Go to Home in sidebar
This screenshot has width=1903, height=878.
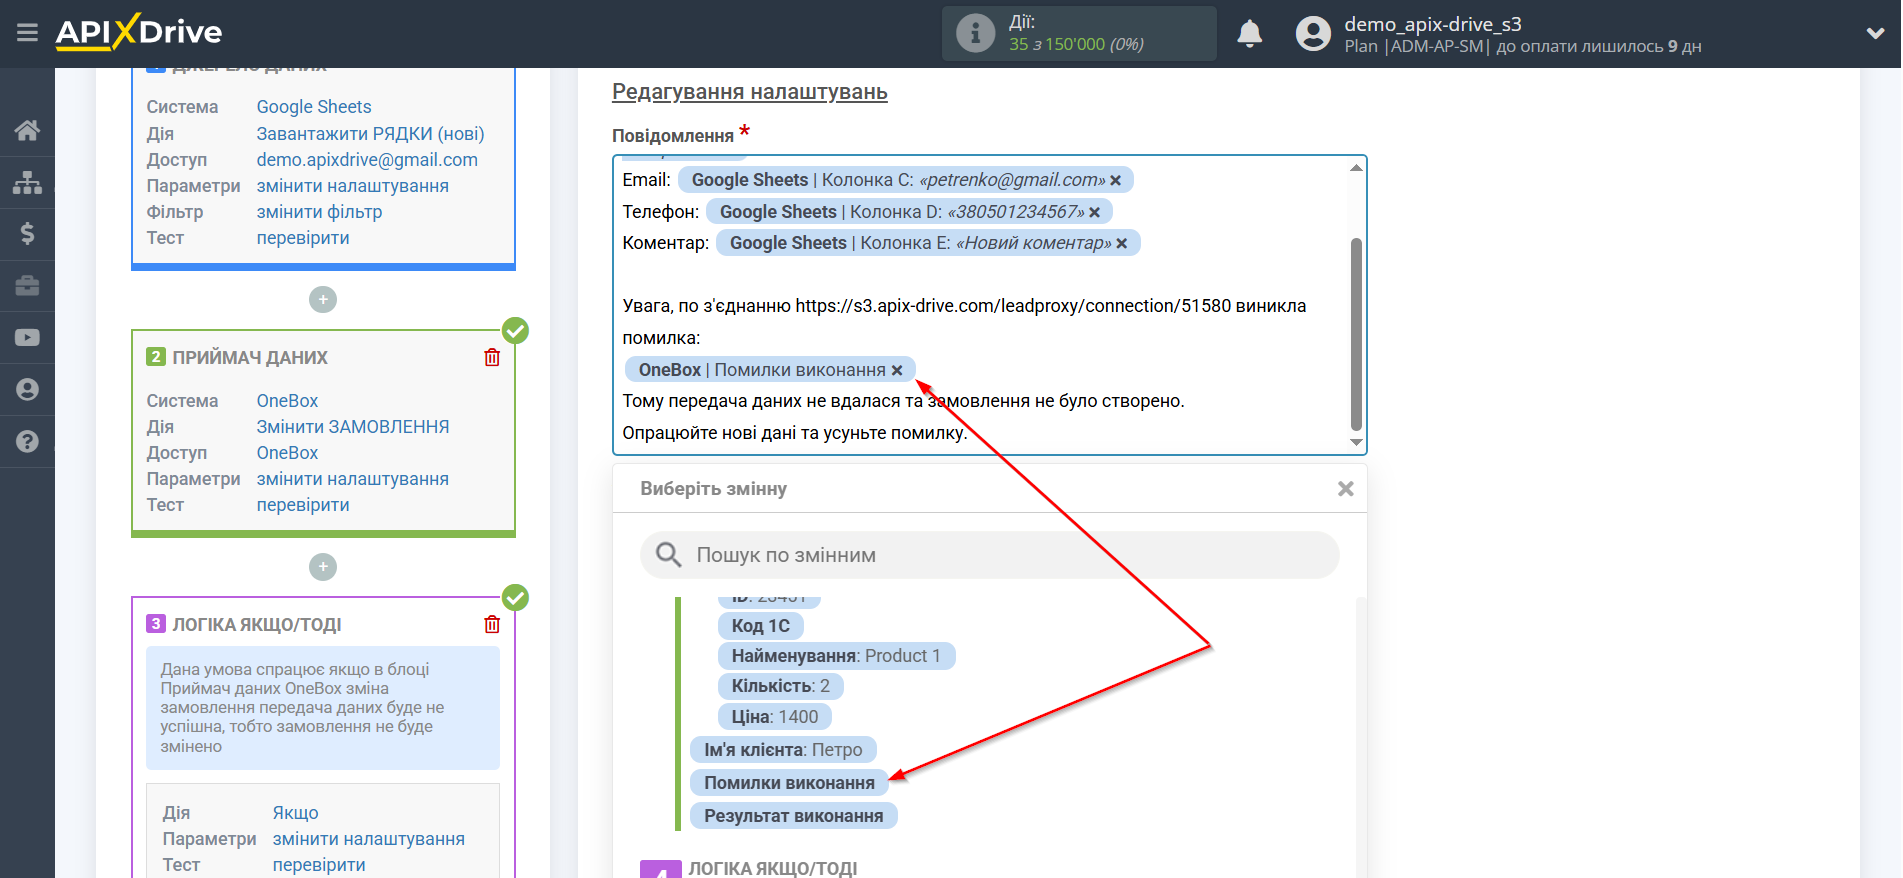27,130
